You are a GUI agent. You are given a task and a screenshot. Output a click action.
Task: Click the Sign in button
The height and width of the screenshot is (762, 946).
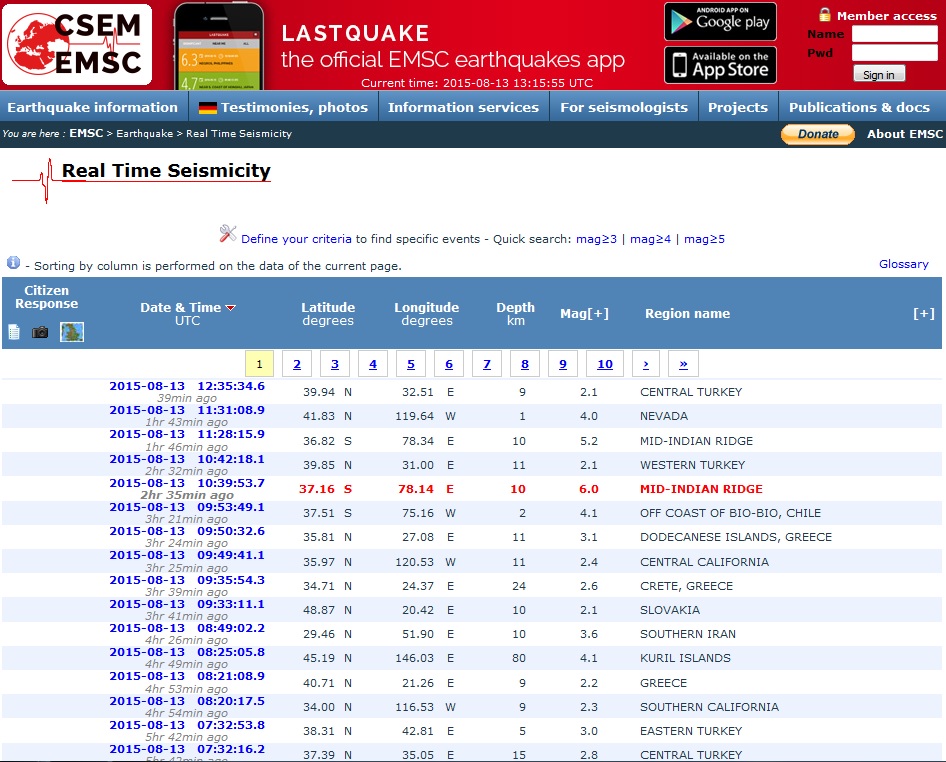click(x=879, y=74)
